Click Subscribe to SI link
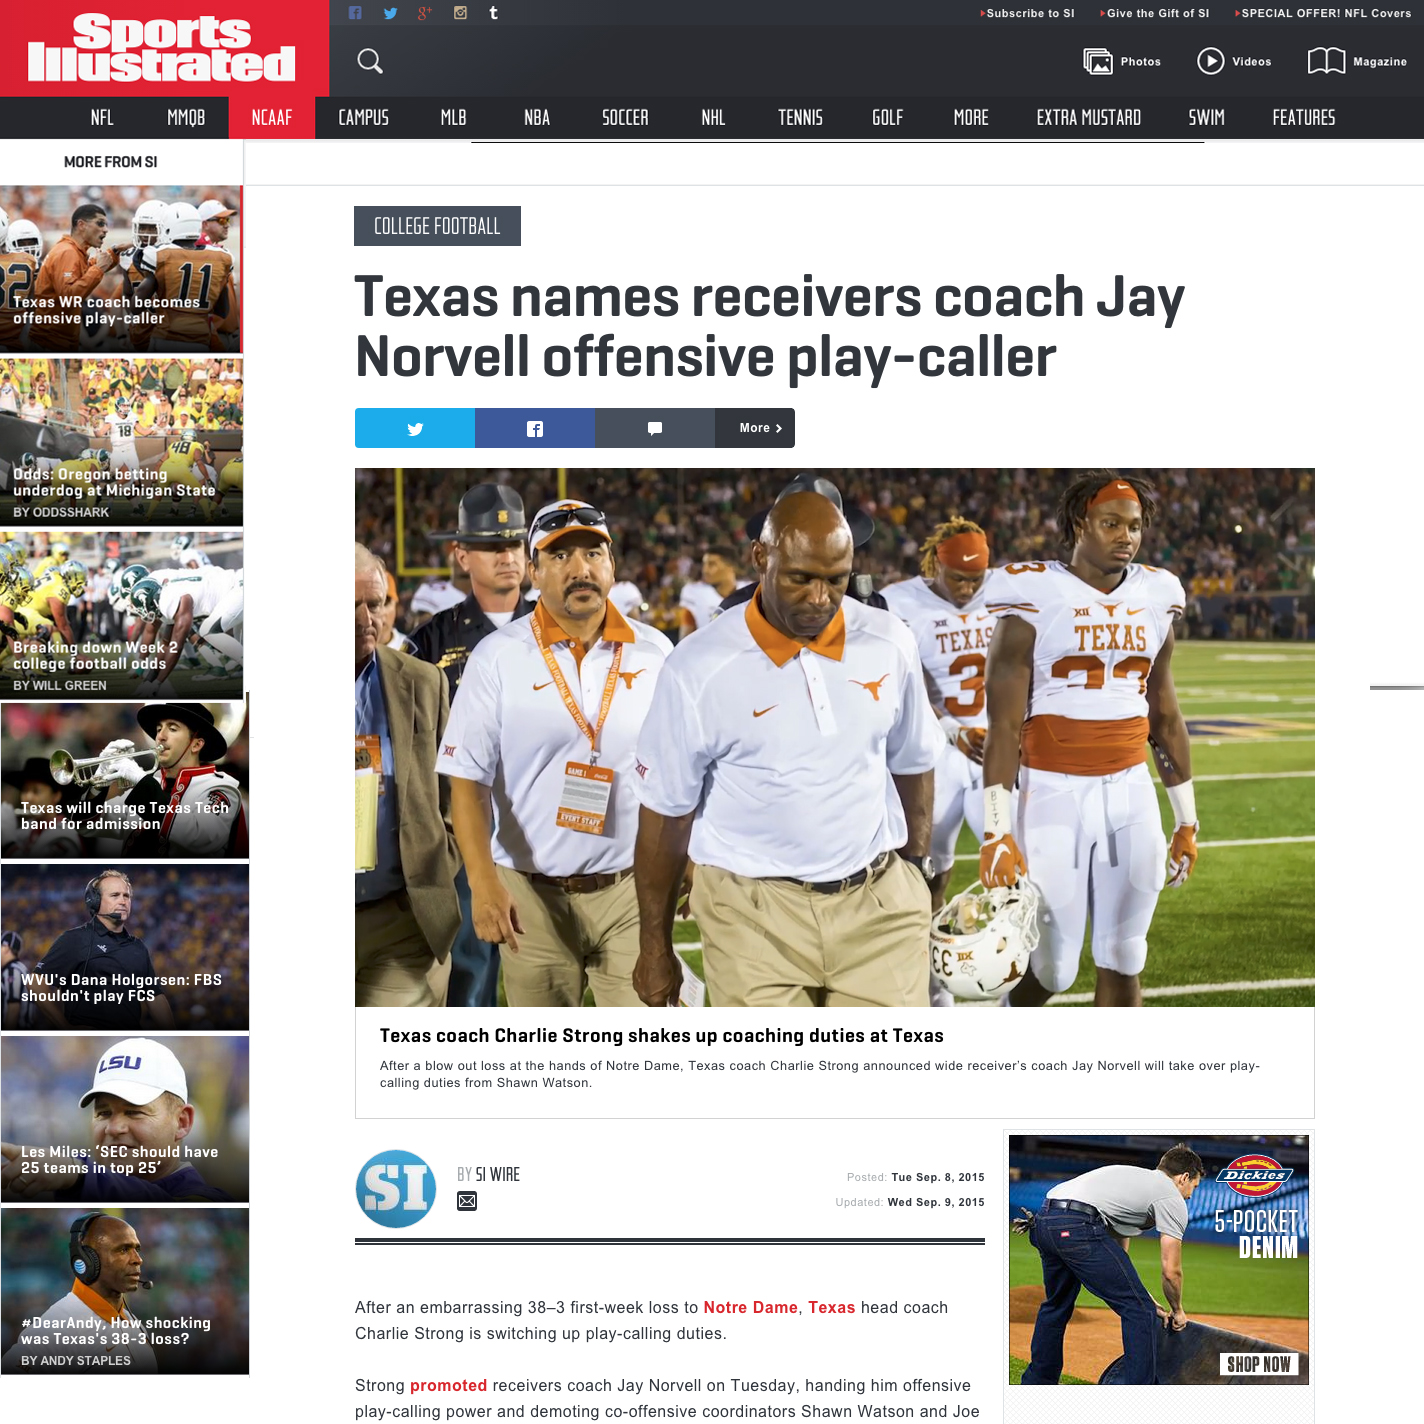The height and width of the screenshot is (1424, 1424). [1028, 13]
